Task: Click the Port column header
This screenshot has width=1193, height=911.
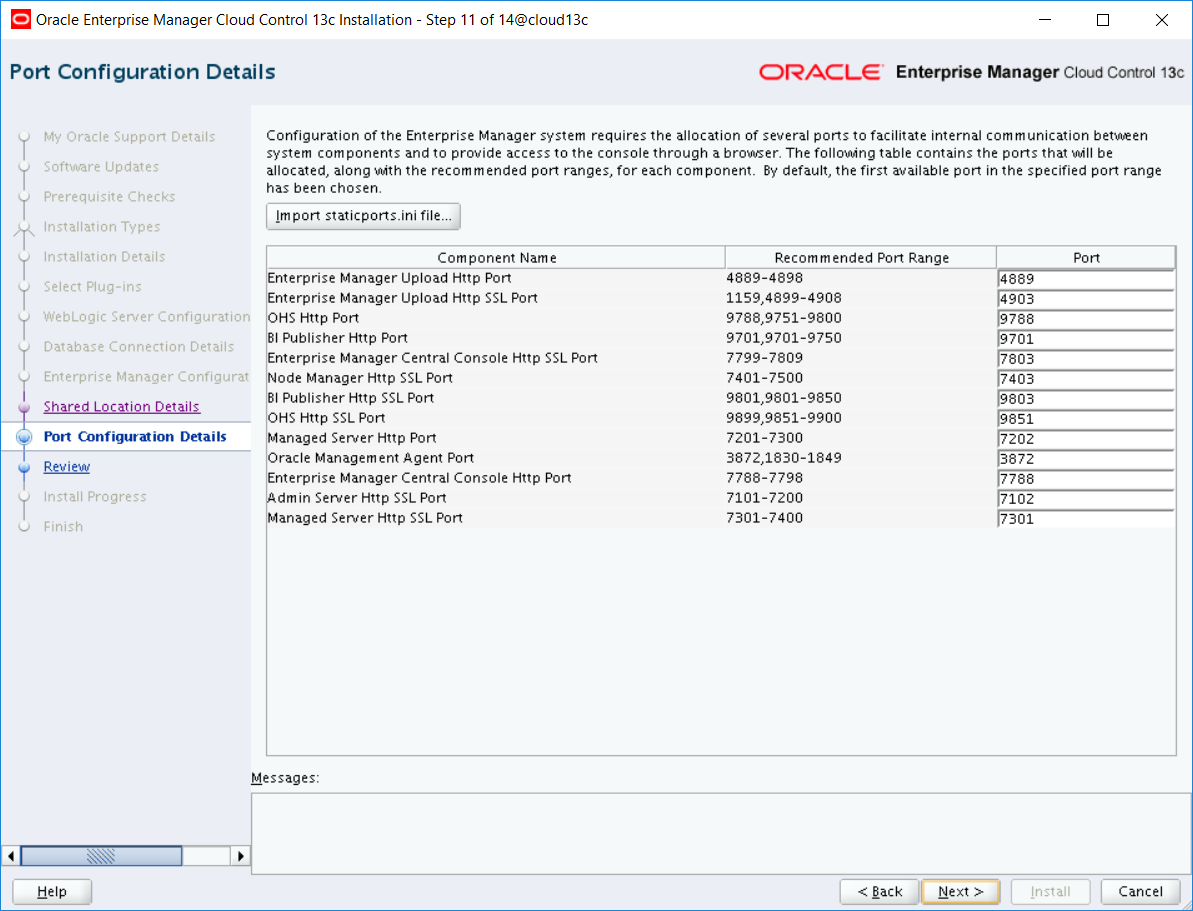Action: (1086, 257)
